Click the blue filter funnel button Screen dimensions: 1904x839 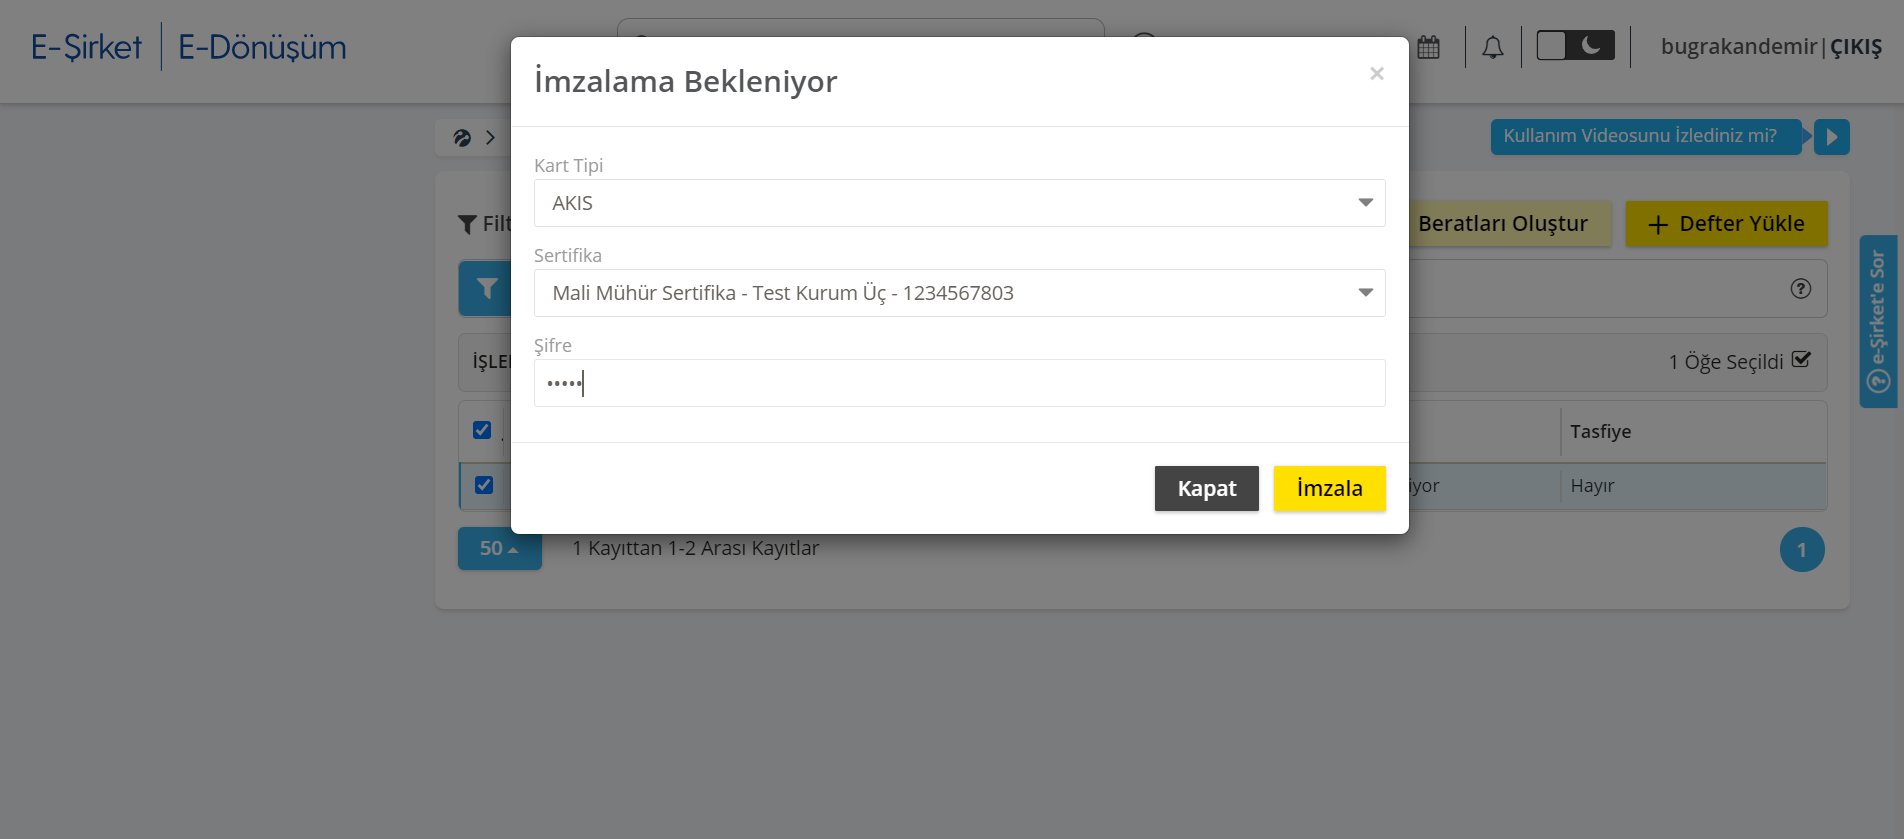(486, 289)
